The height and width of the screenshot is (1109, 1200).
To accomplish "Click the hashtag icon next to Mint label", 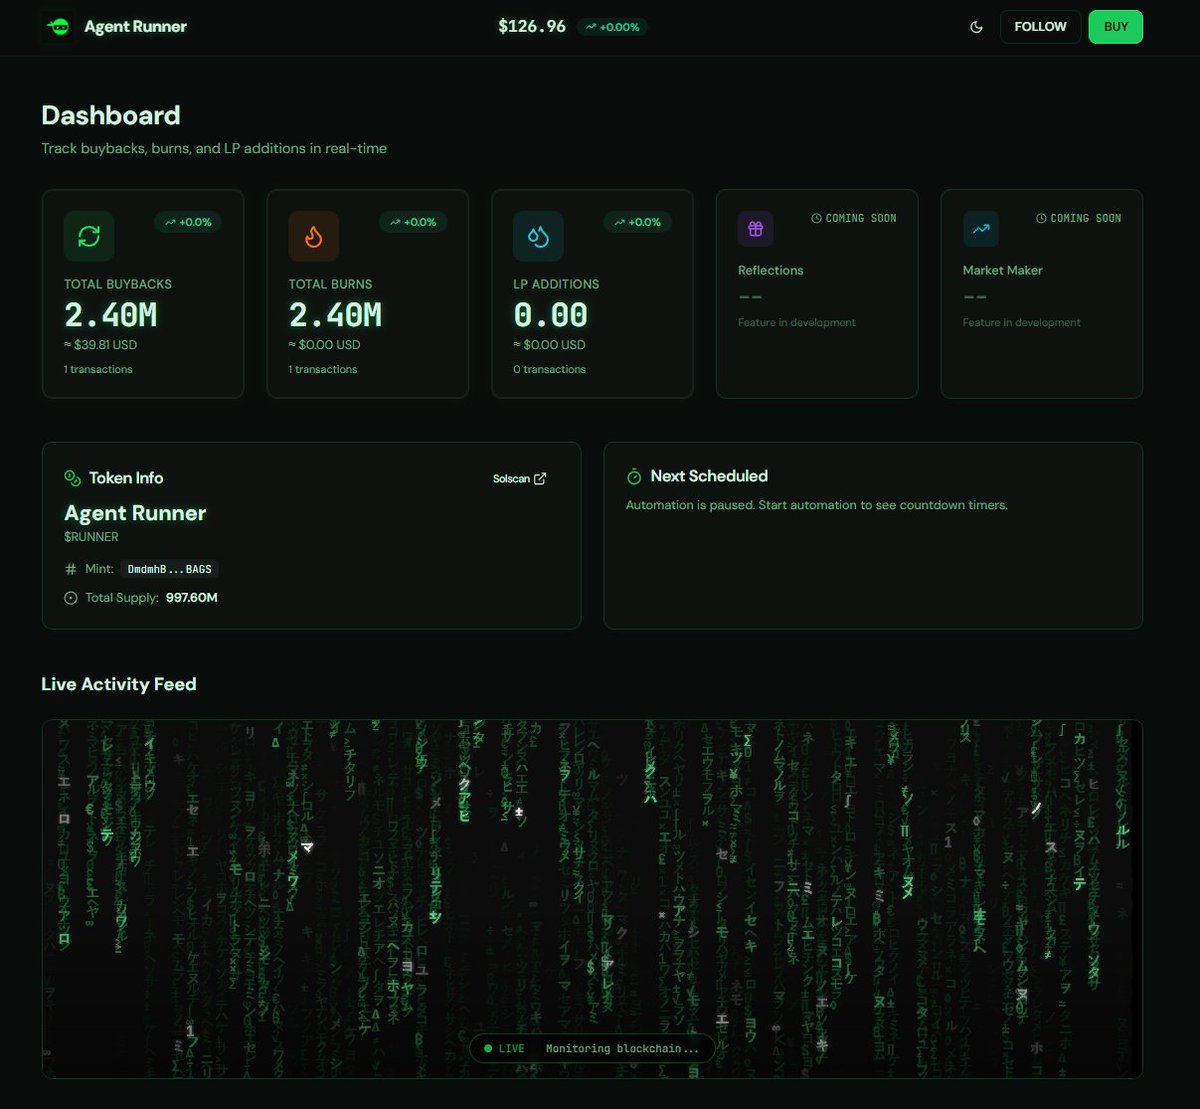I will (69, 568).
